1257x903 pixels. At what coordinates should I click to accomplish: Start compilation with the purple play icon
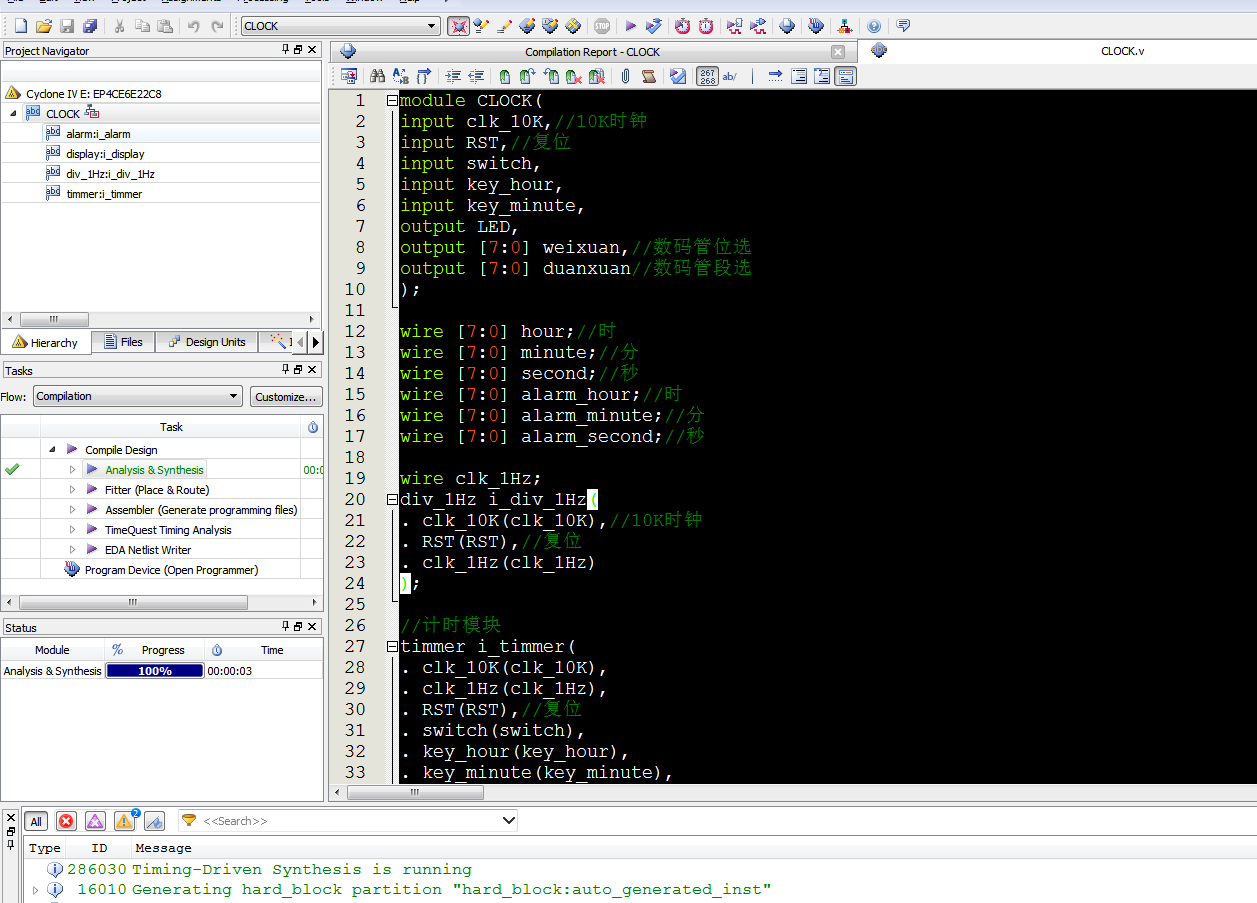tap(630, 26)
